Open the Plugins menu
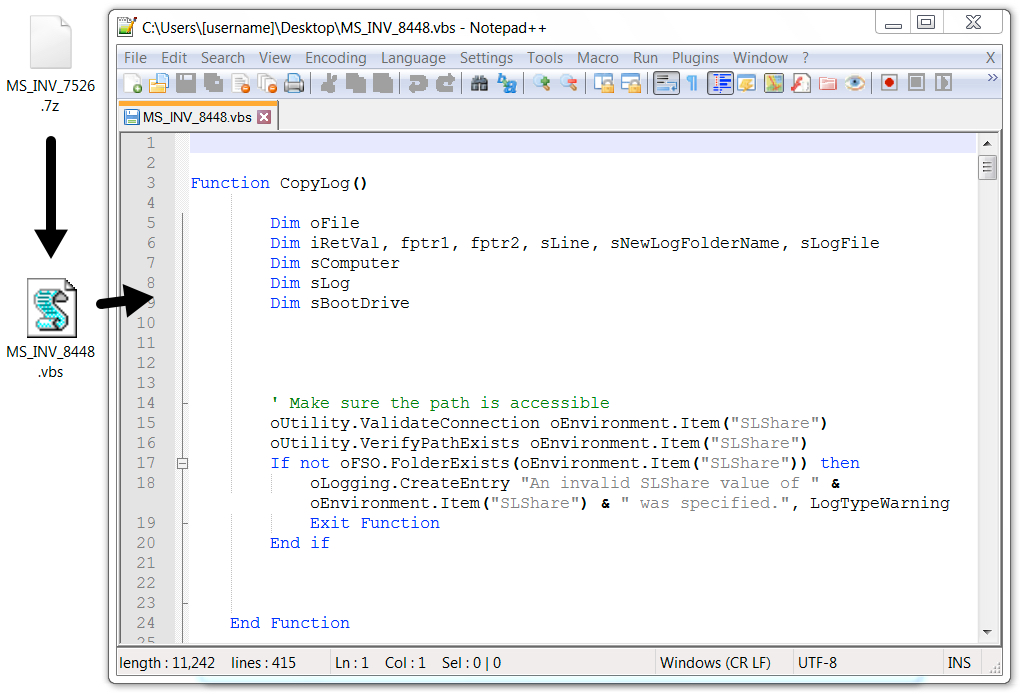The width and height of the screenshot is (1020, 697). 695,58
